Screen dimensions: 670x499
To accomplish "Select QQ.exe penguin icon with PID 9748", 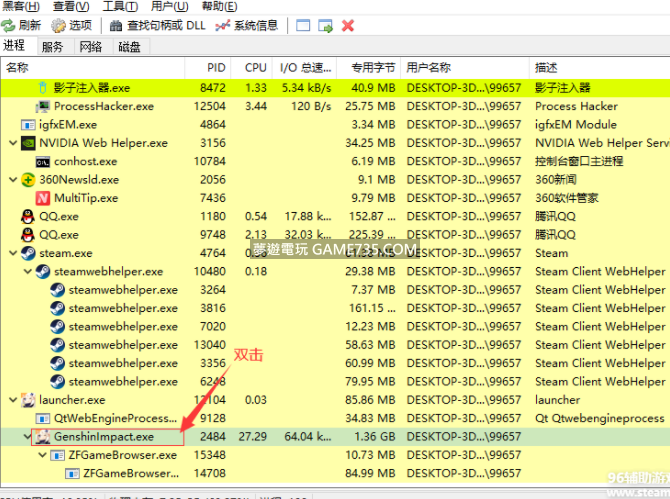I will tap(28, 235).
